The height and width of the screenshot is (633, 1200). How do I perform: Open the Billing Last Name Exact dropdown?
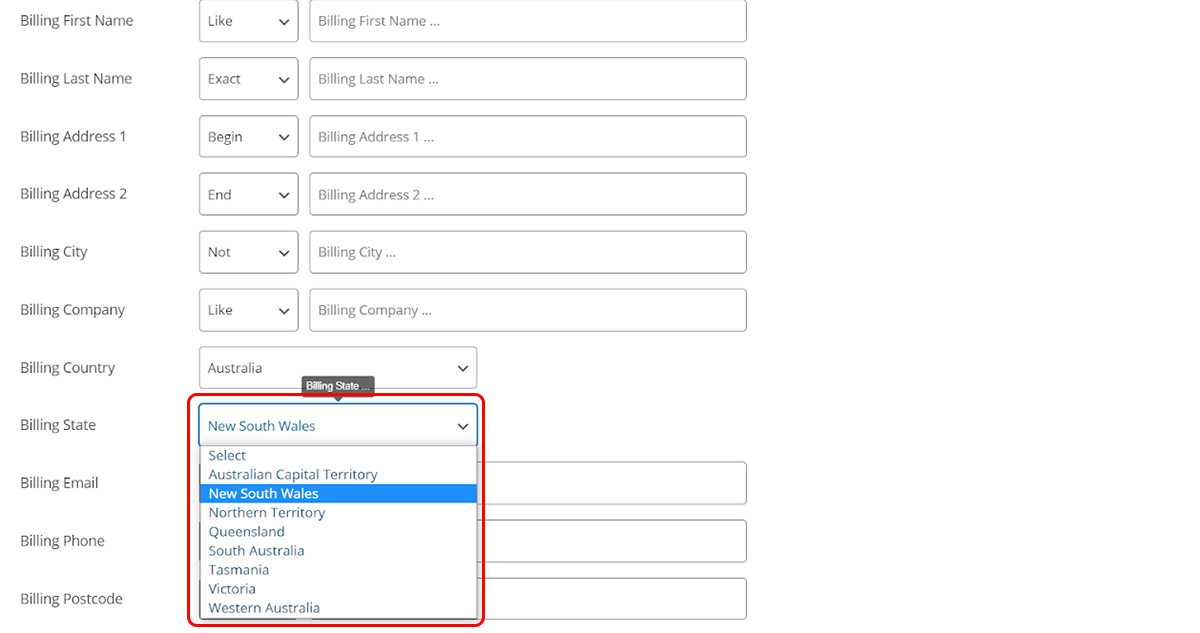point(248,79)
